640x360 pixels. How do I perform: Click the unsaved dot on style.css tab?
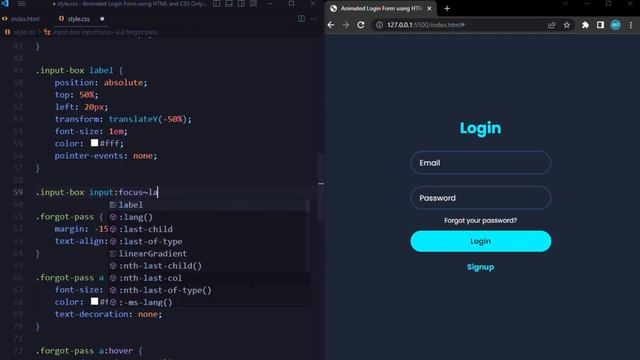(102, 19)
